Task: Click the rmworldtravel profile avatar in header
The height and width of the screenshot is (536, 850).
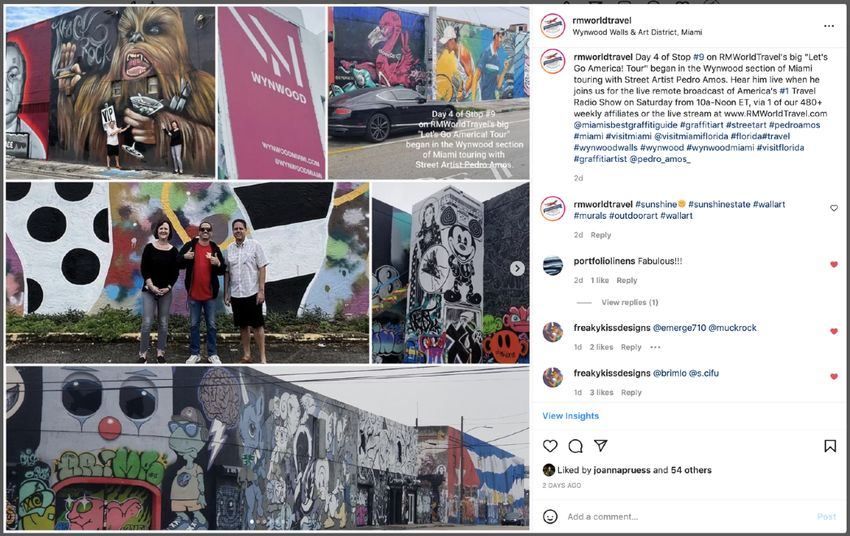Action: tap(553, 26)
